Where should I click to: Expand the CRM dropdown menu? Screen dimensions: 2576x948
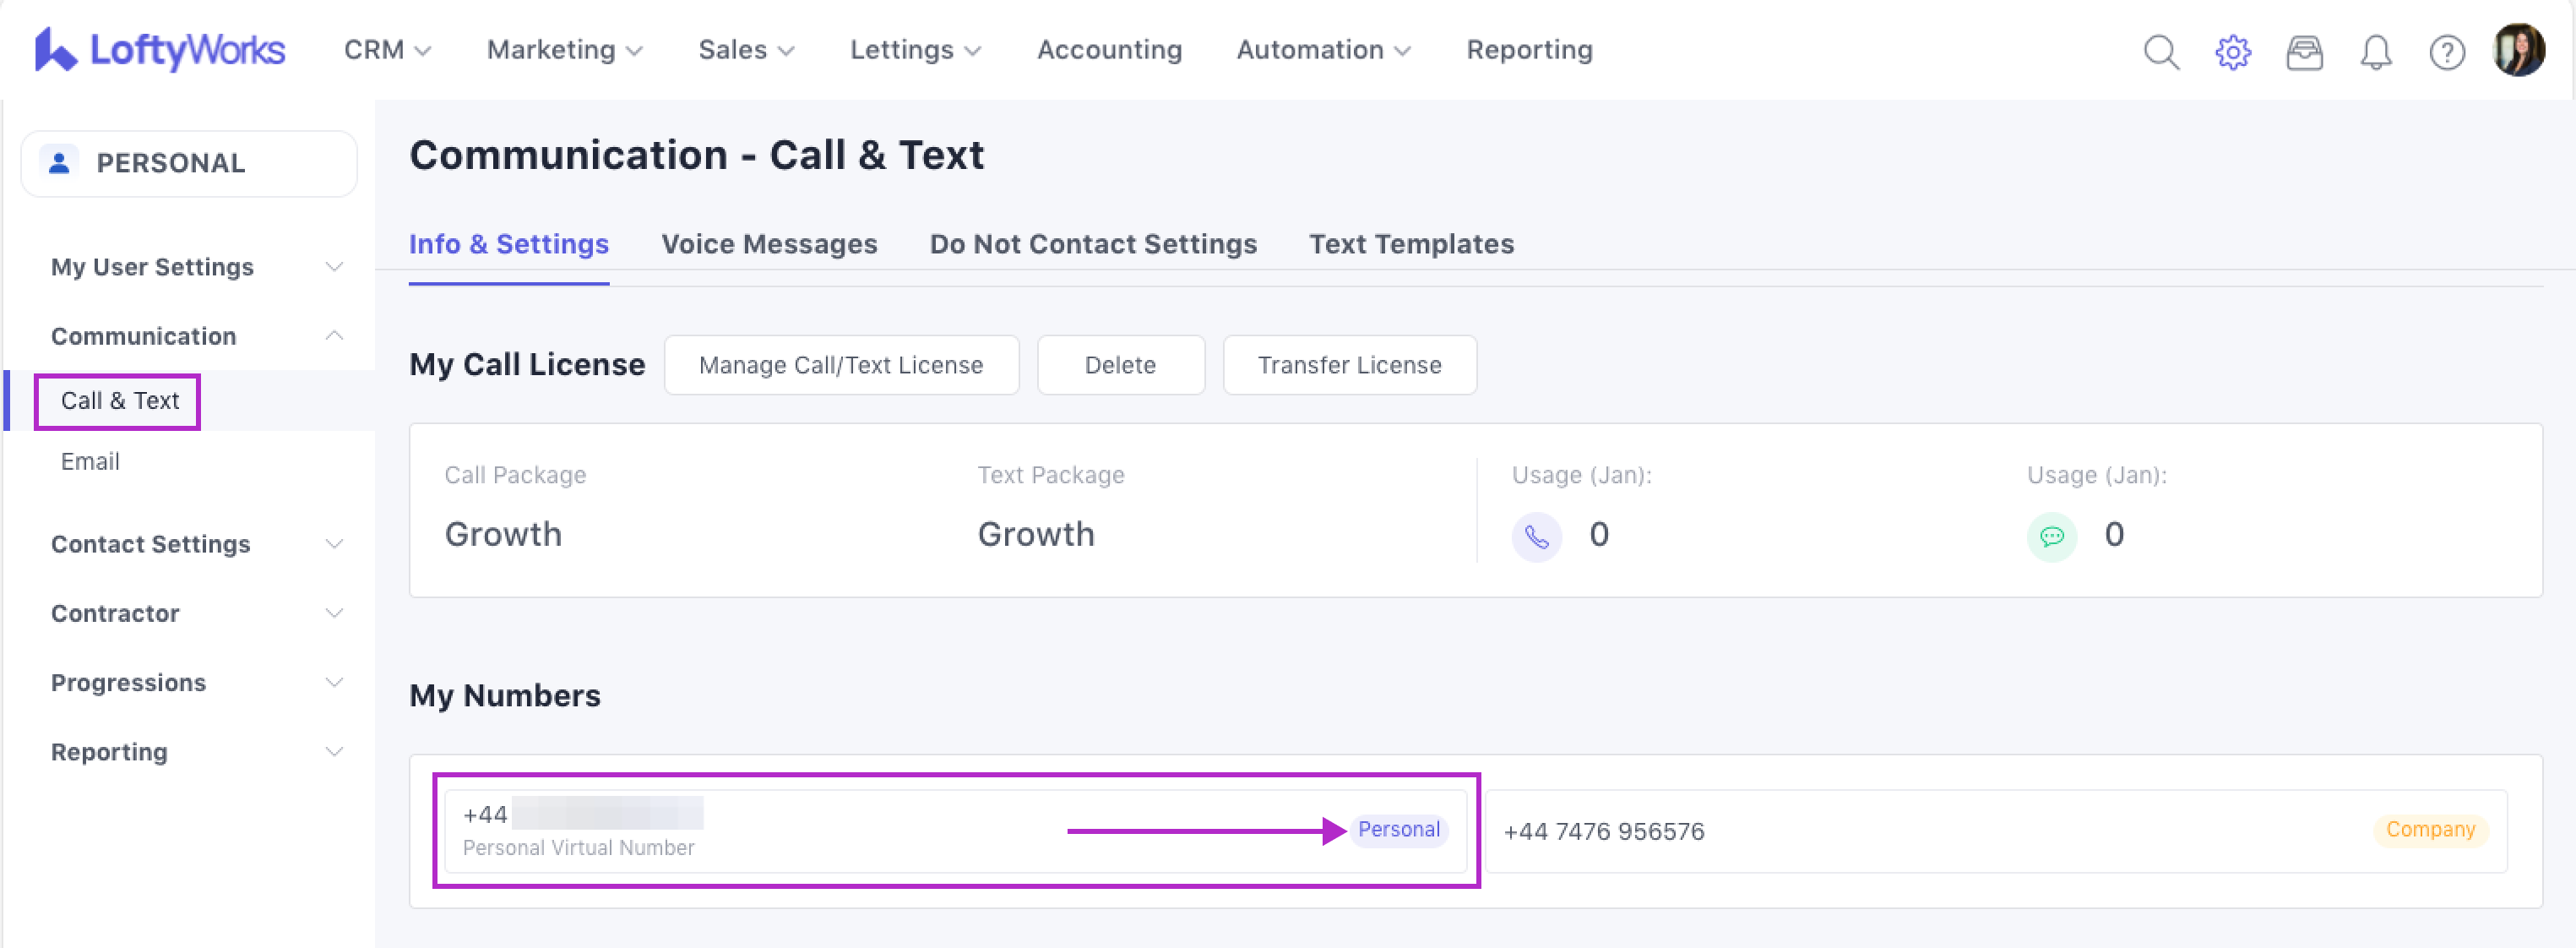point(387,50)
